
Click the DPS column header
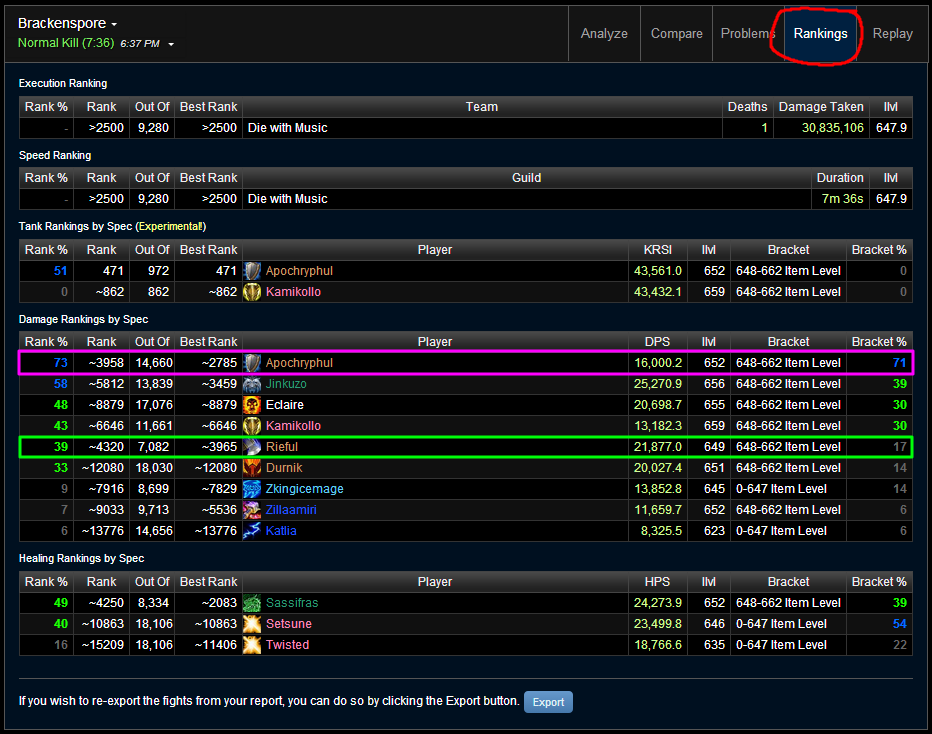coord(657,342)
